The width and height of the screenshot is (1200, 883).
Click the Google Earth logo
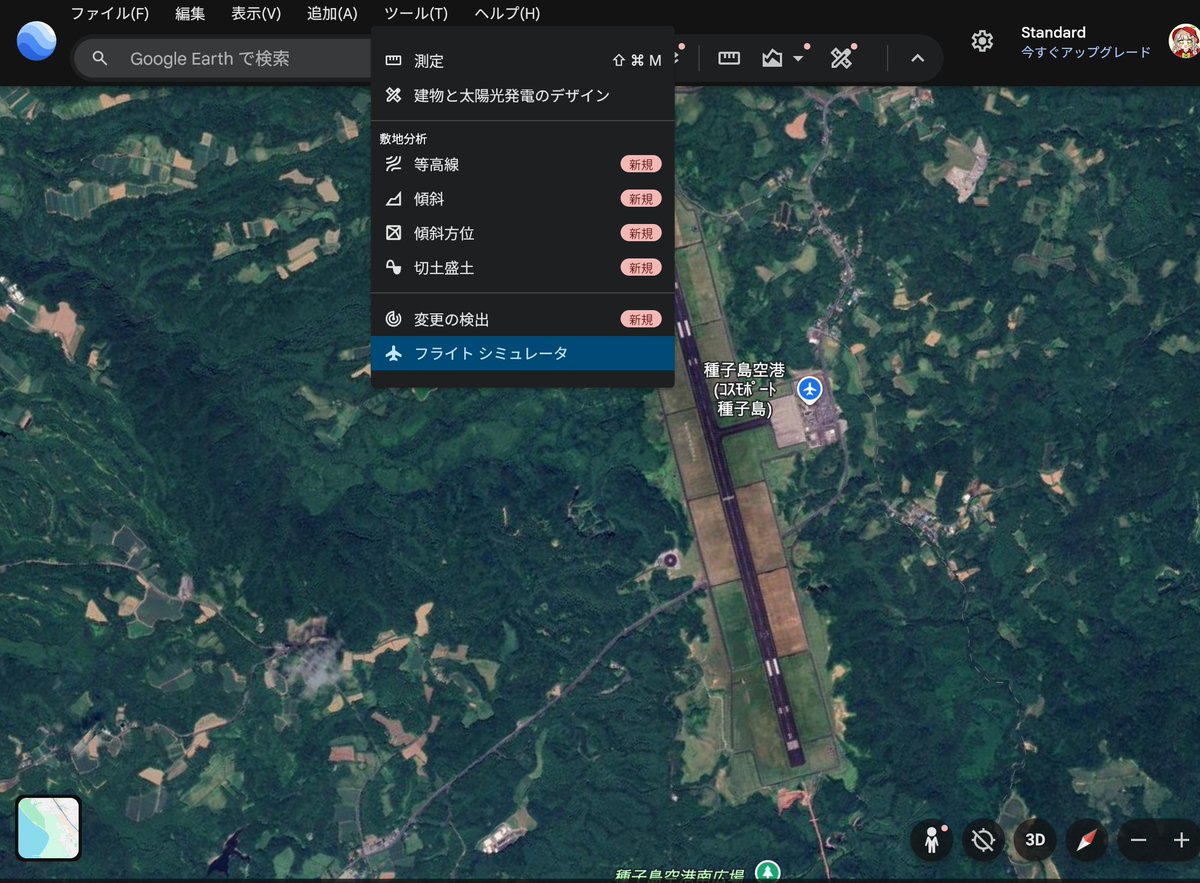[36, 42]
